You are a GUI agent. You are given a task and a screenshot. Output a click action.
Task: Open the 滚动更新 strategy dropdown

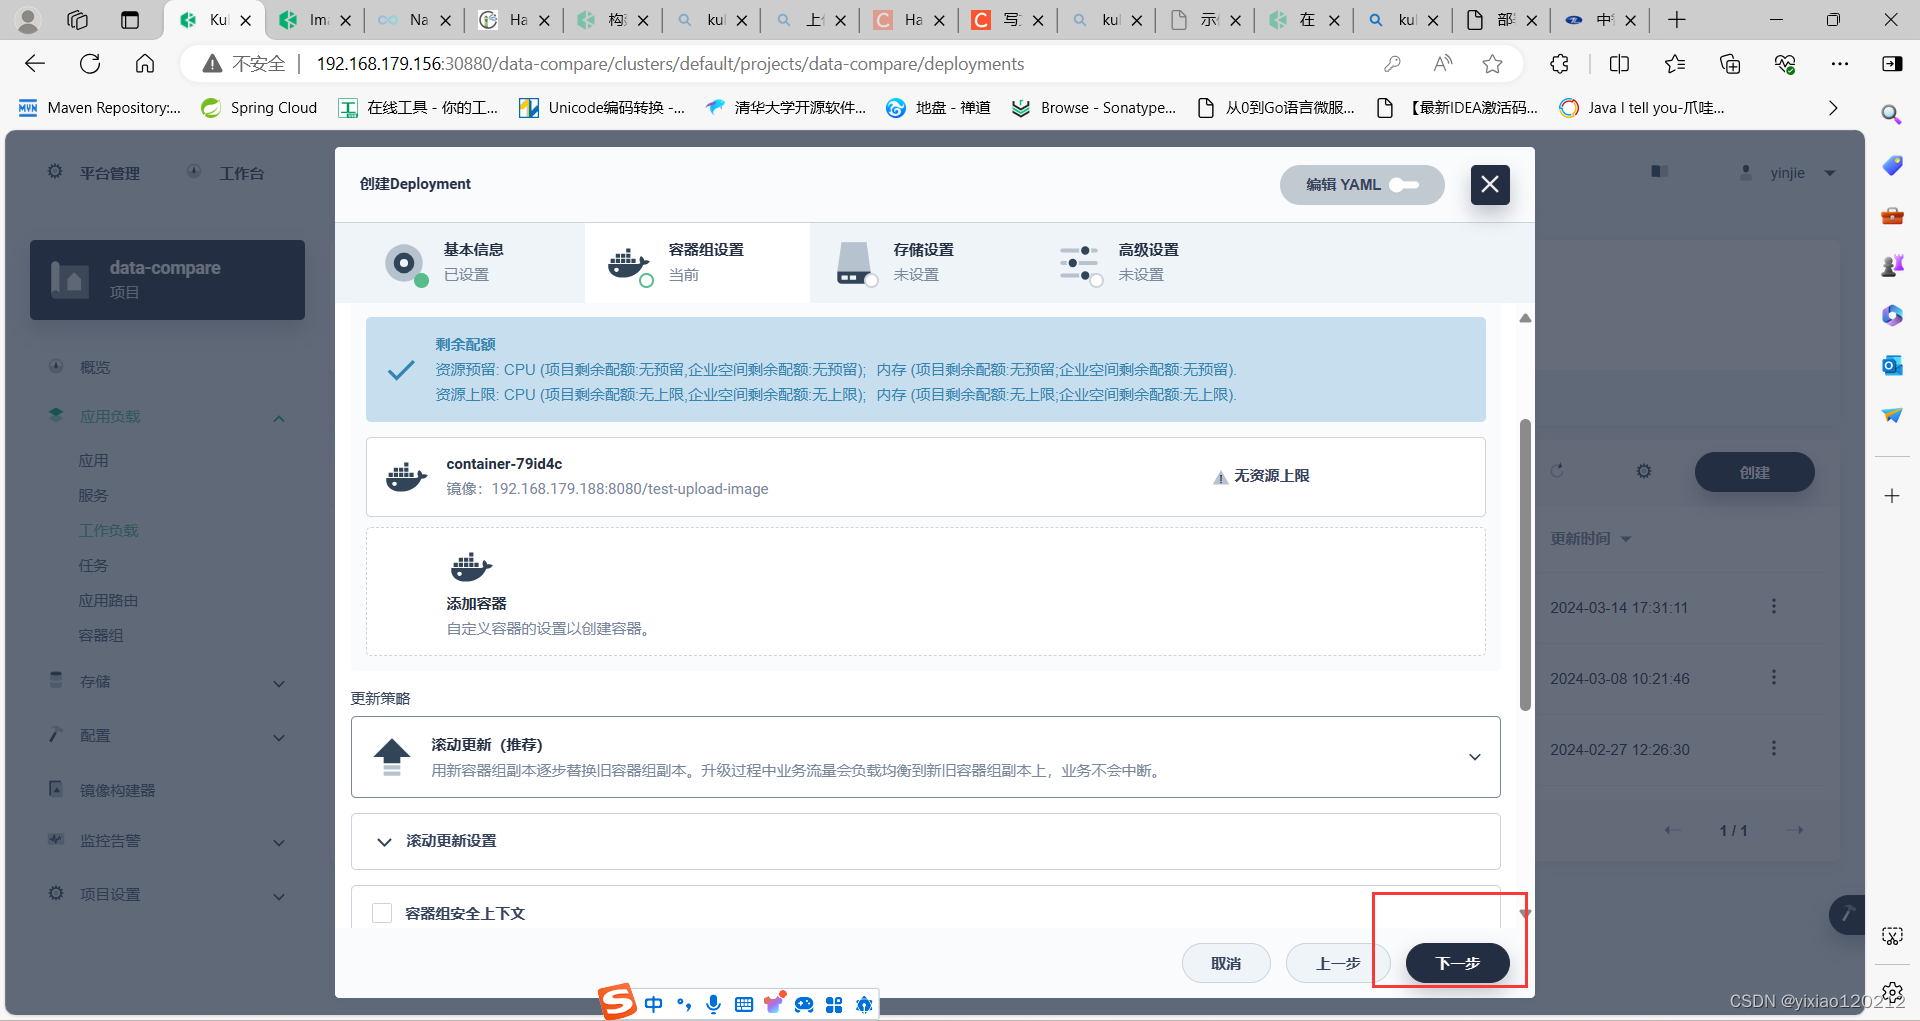click(925, 757)
